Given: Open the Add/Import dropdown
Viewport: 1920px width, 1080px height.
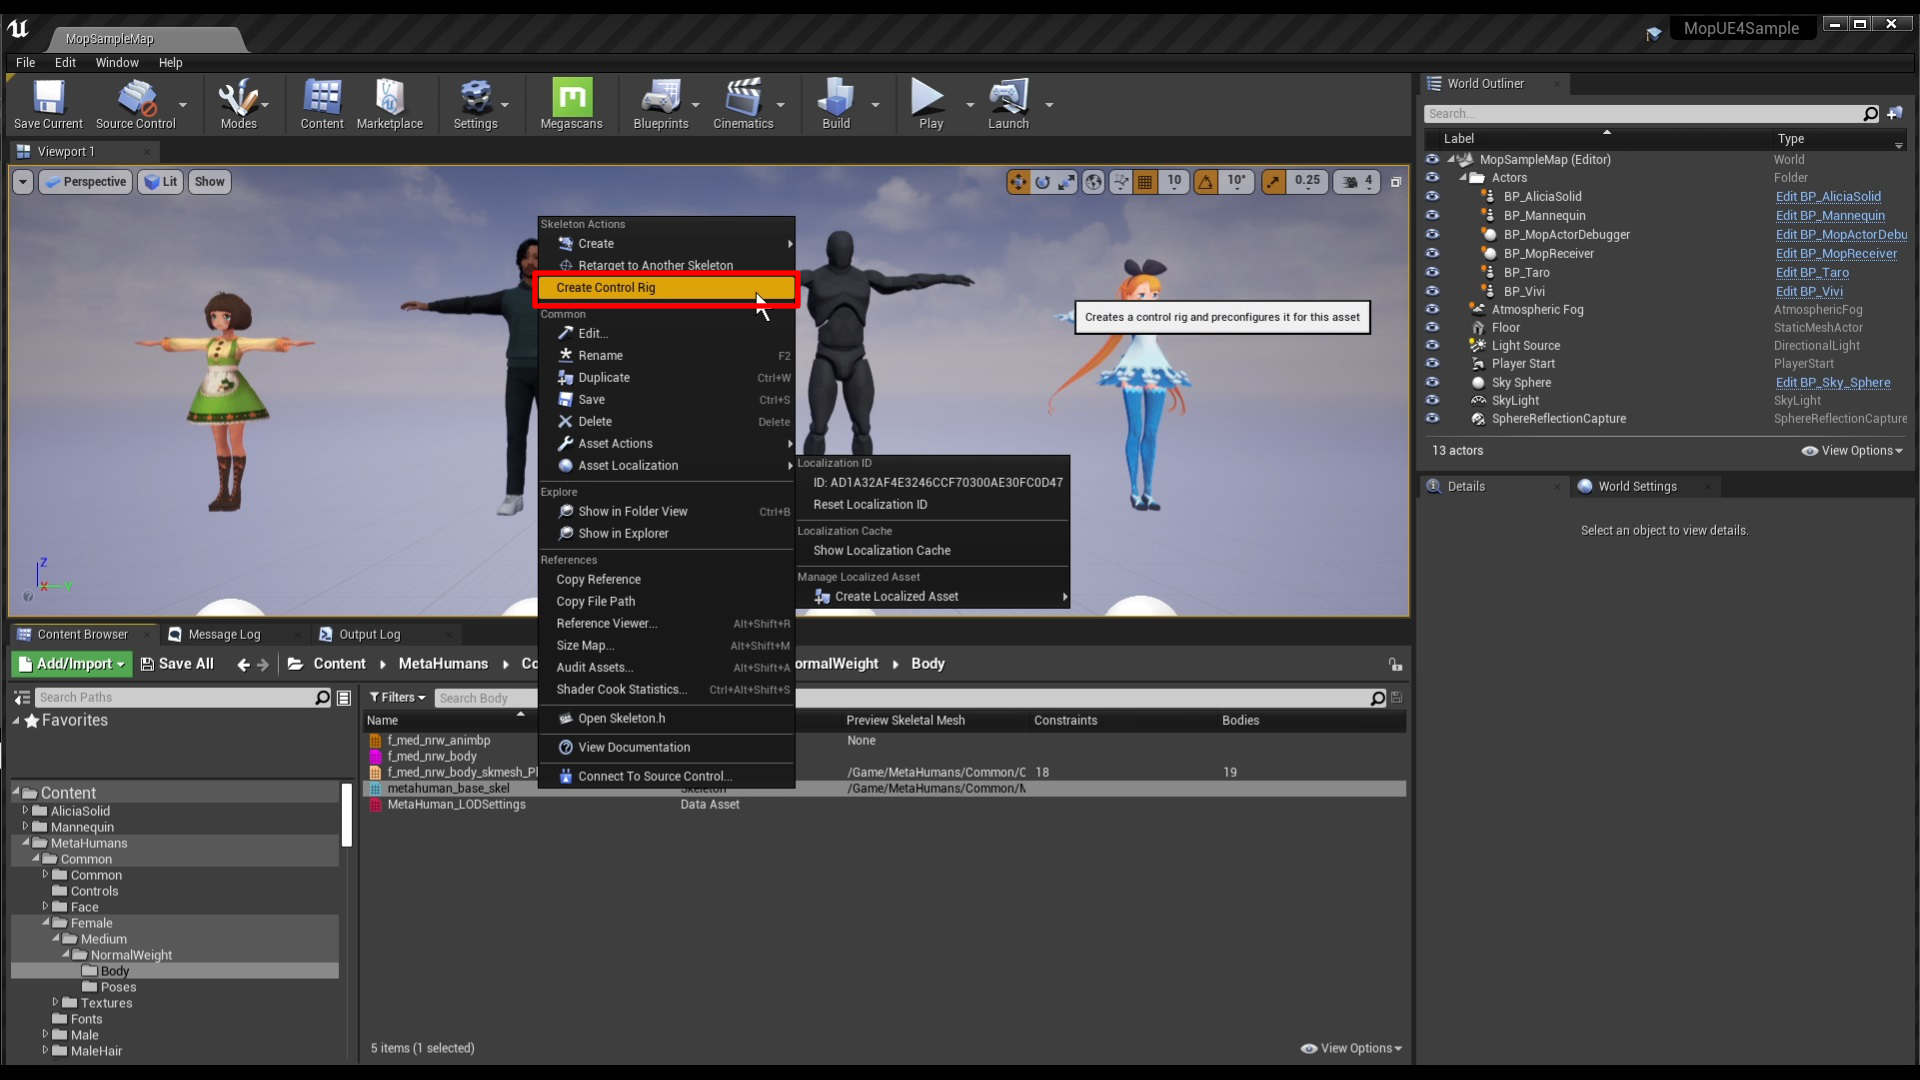Looking at the screenshot, I should 71,664.
